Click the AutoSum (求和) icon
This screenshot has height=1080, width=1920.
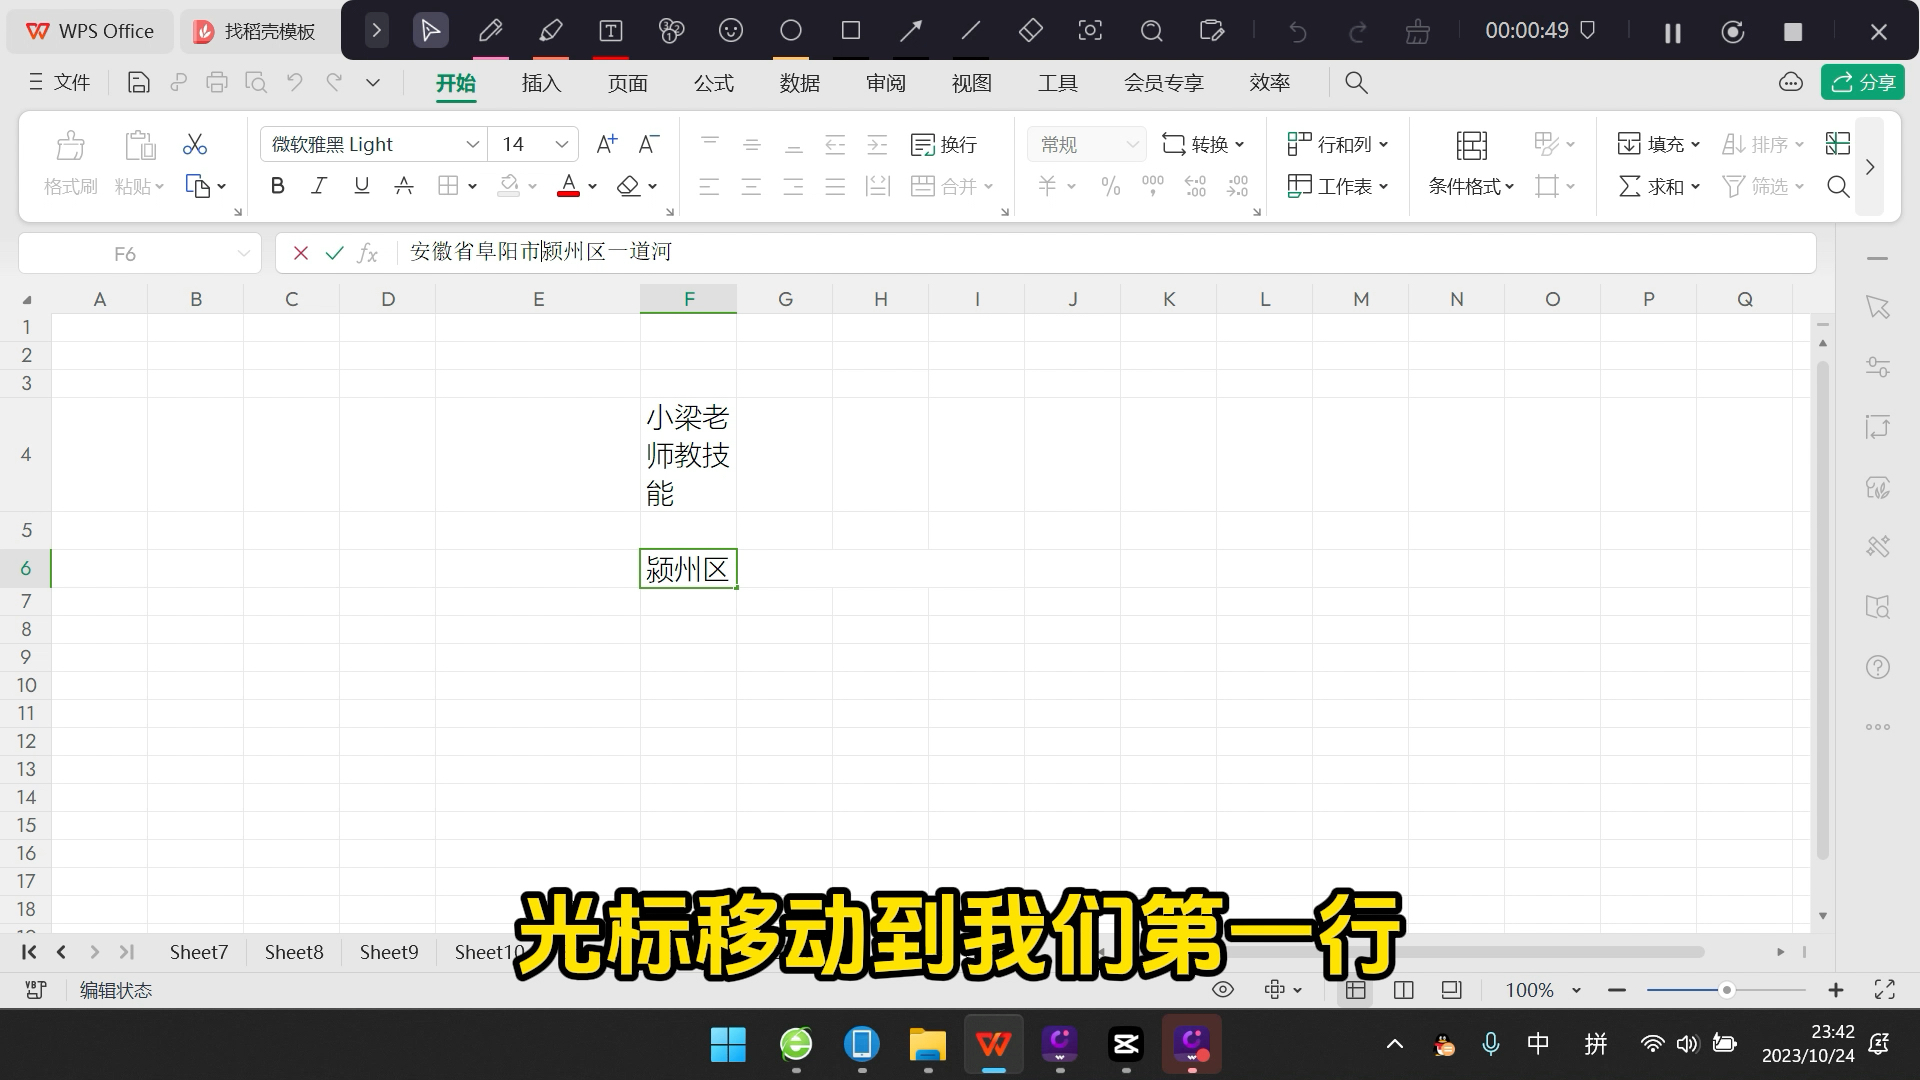[1655, 186]
